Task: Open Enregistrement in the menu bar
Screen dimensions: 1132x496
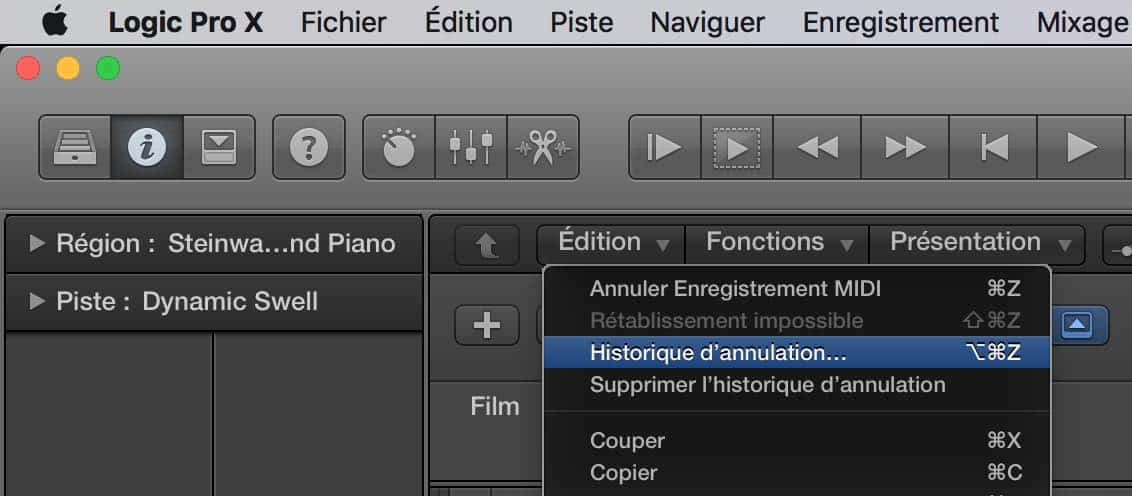Action: [900, 22]
